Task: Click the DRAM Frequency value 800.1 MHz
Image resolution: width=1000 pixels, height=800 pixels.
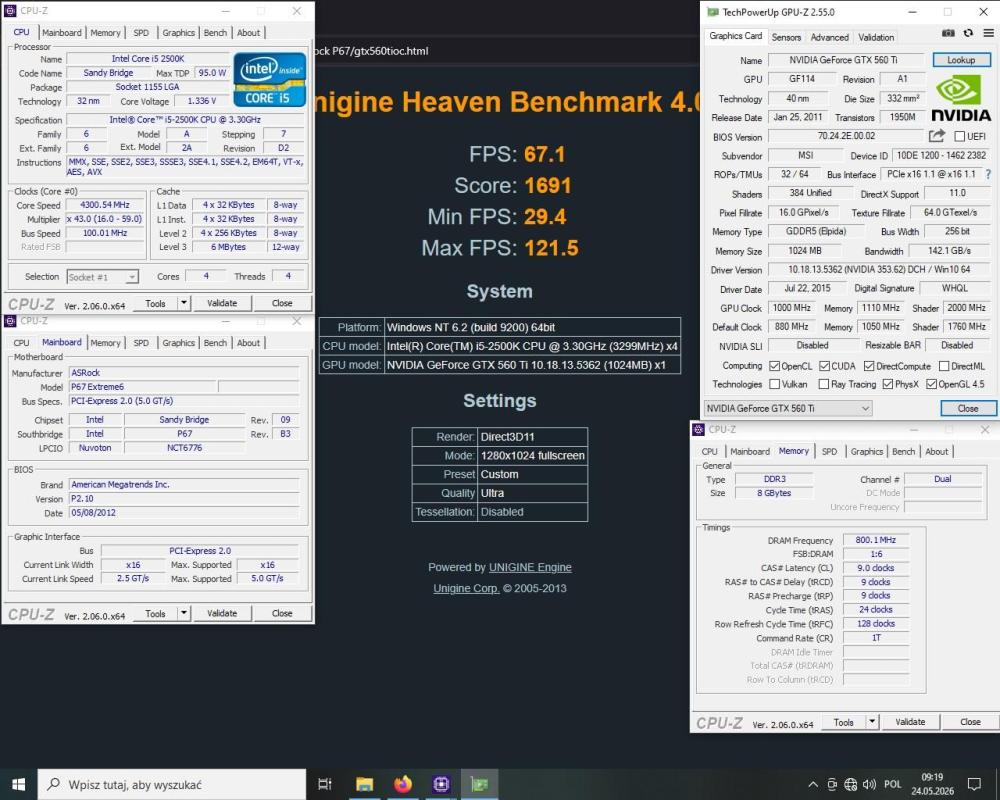Action: [x=876, y=540]
